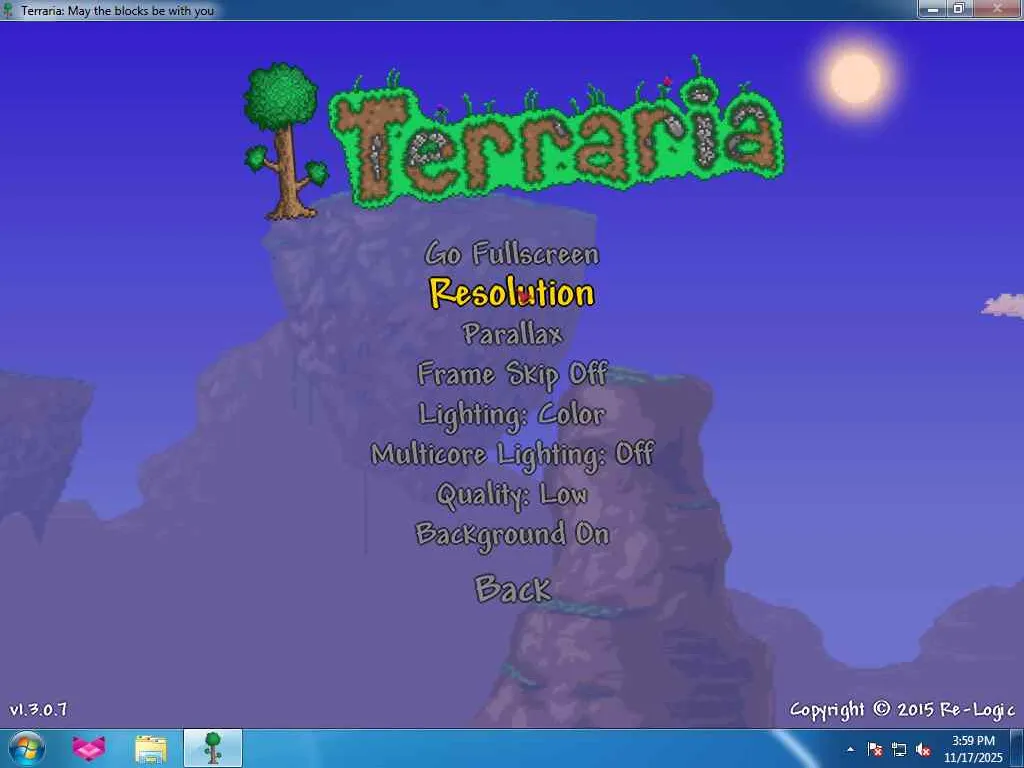
Task: Toggle Background On setting
Action: 513,535
